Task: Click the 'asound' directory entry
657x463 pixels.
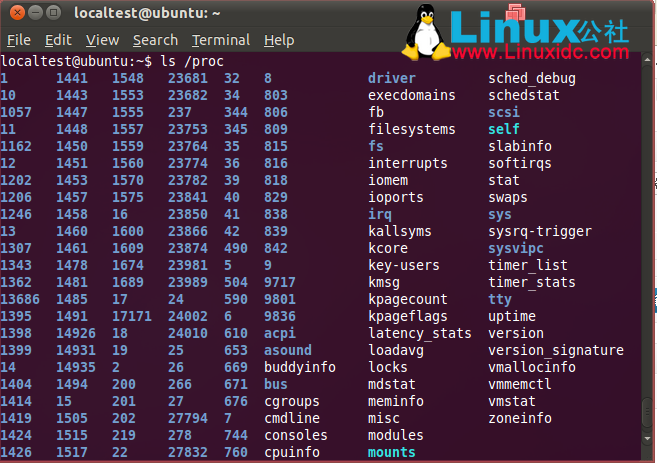Action: (288, 350)
